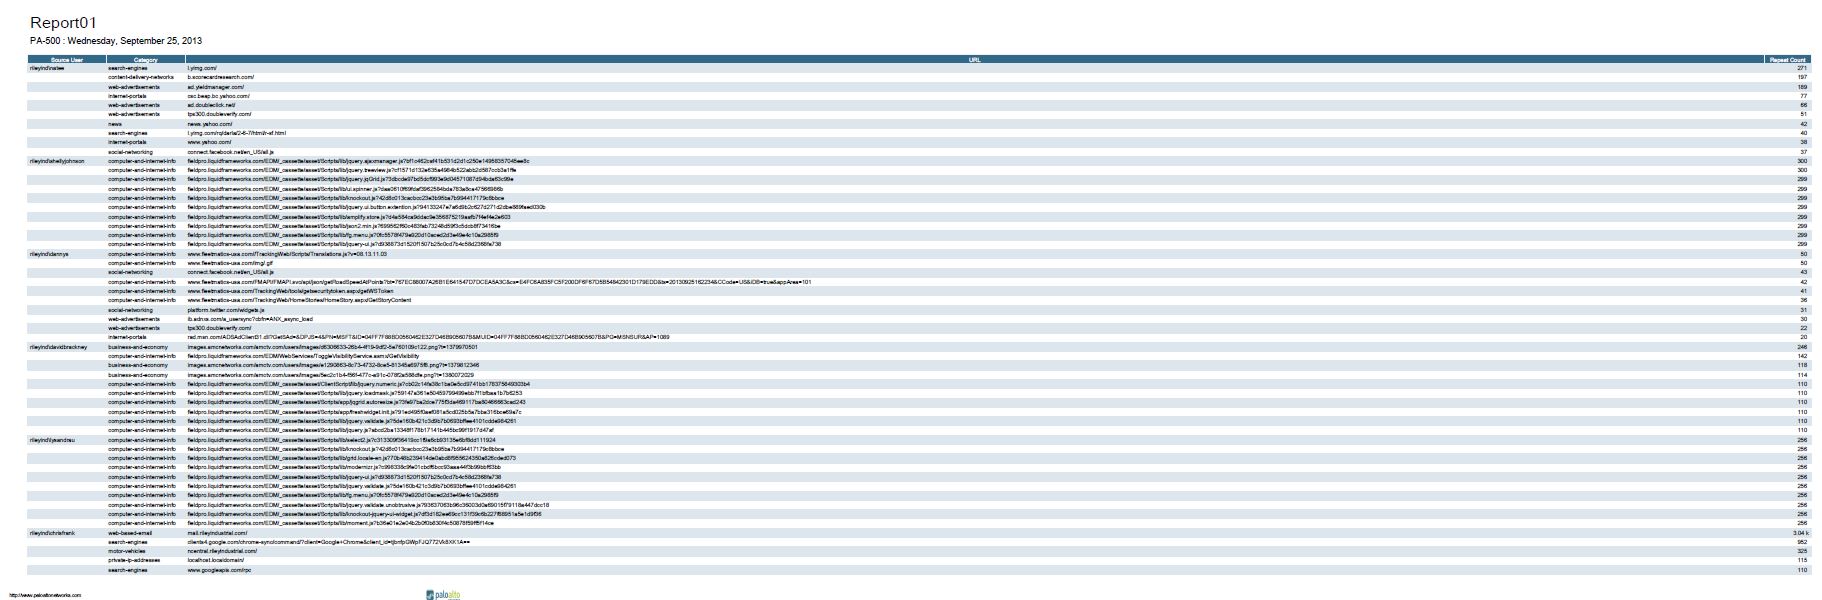Select repeat count '189' cell

[x=1802, y=87]
